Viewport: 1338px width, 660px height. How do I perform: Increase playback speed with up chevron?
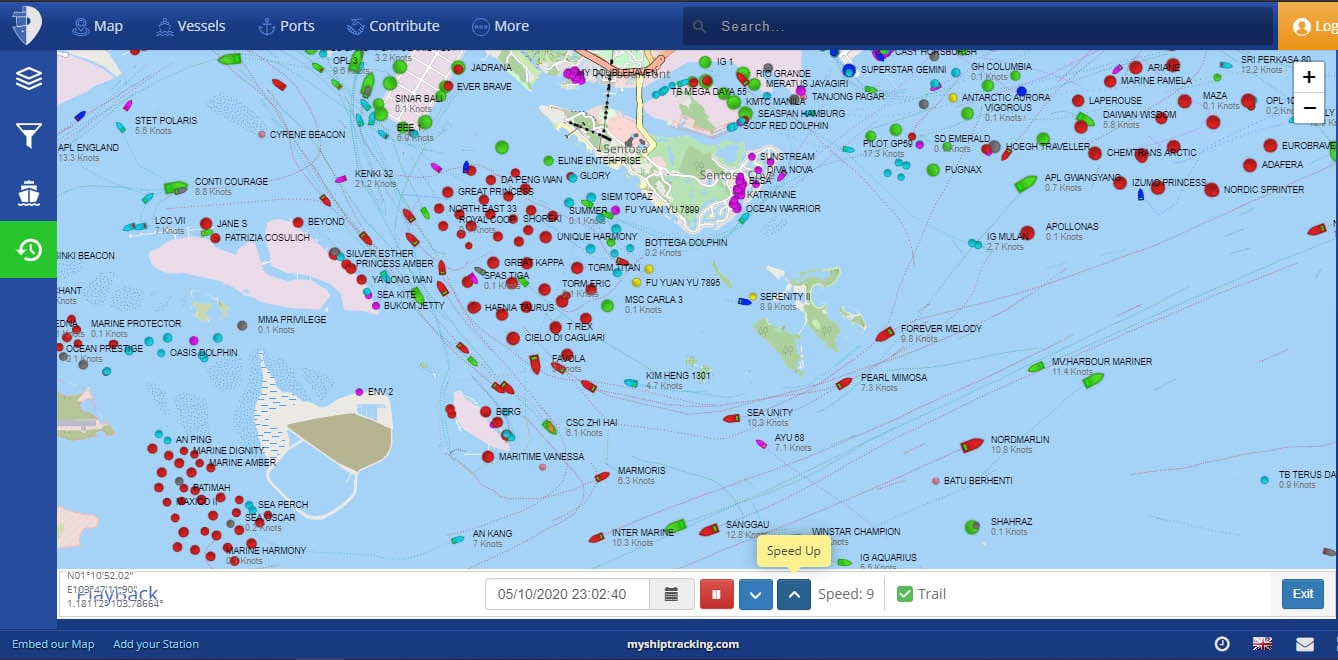coord(794,594)
